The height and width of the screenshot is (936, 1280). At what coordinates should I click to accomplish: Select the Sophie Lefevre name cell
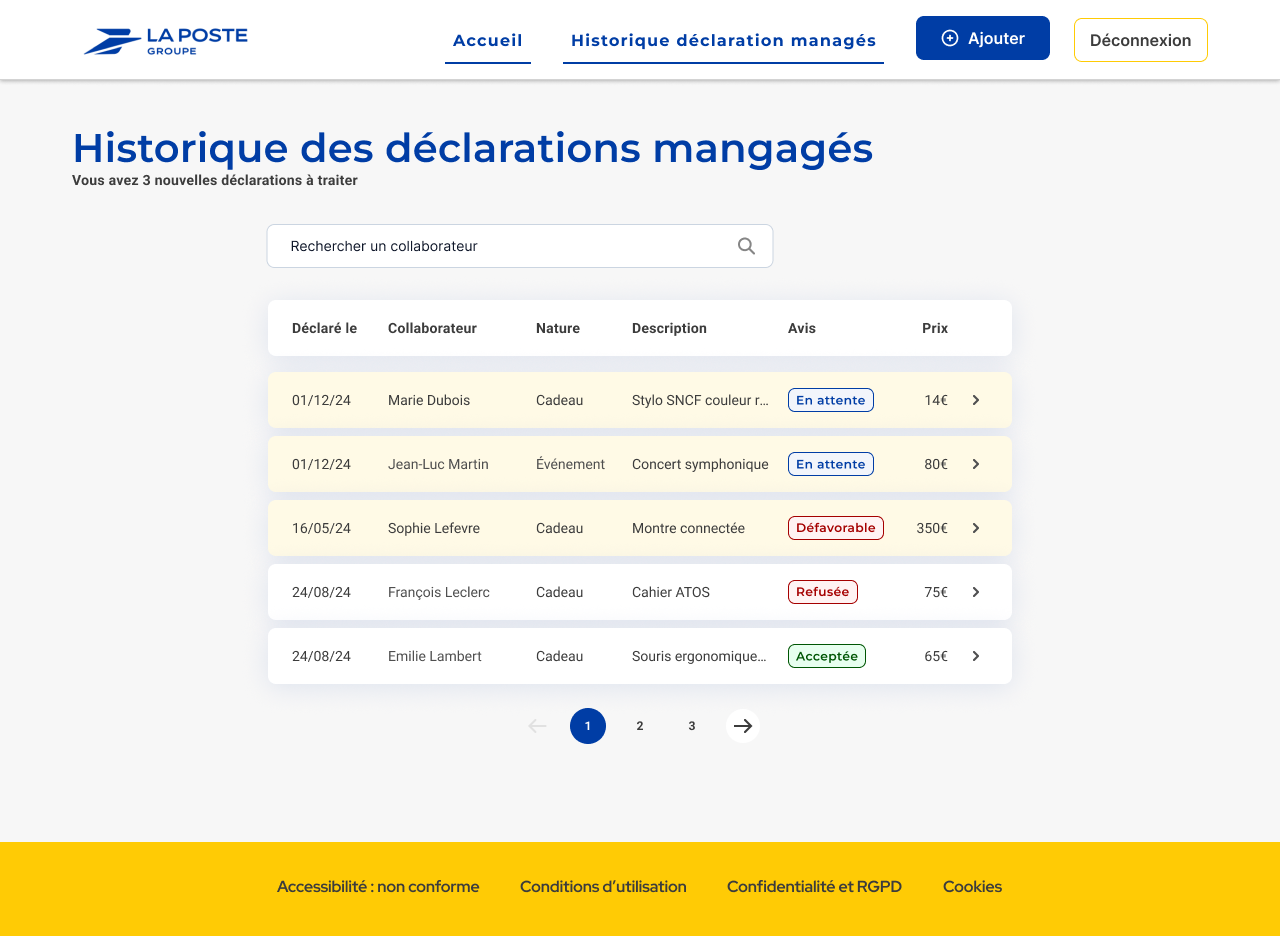434,528
